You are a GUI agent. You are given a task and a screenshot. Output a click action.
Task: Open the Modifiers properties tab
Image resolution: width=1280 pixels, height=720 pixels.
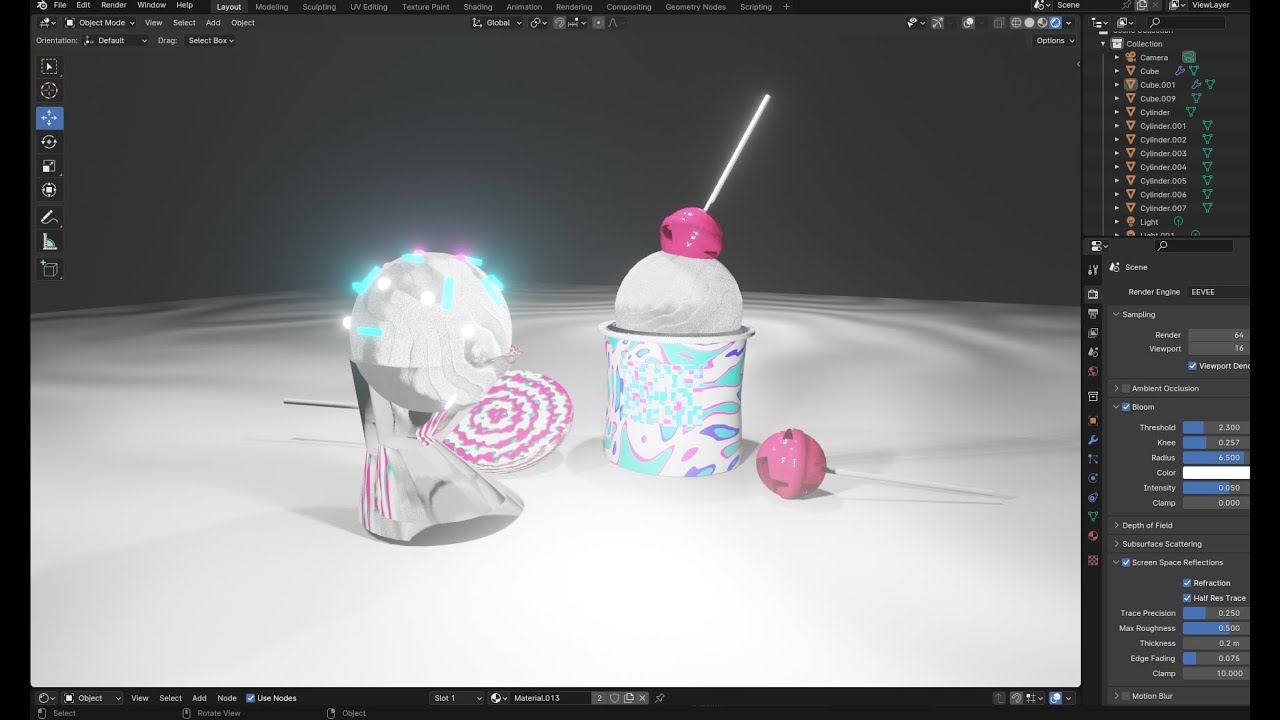click(1093, 440)
